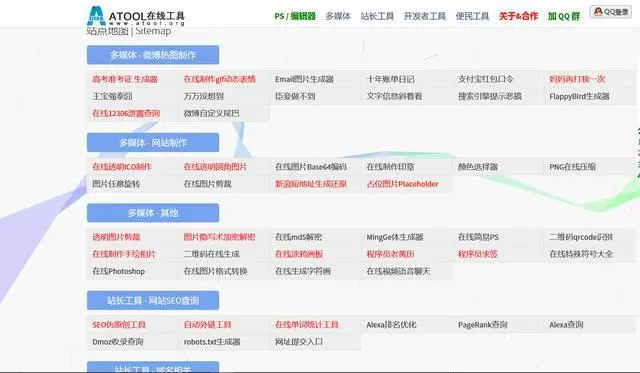The height and width of the screenshot is (373, 640).
Task: Open the 文字信息斜着看 link
Action: coord(394,96)
